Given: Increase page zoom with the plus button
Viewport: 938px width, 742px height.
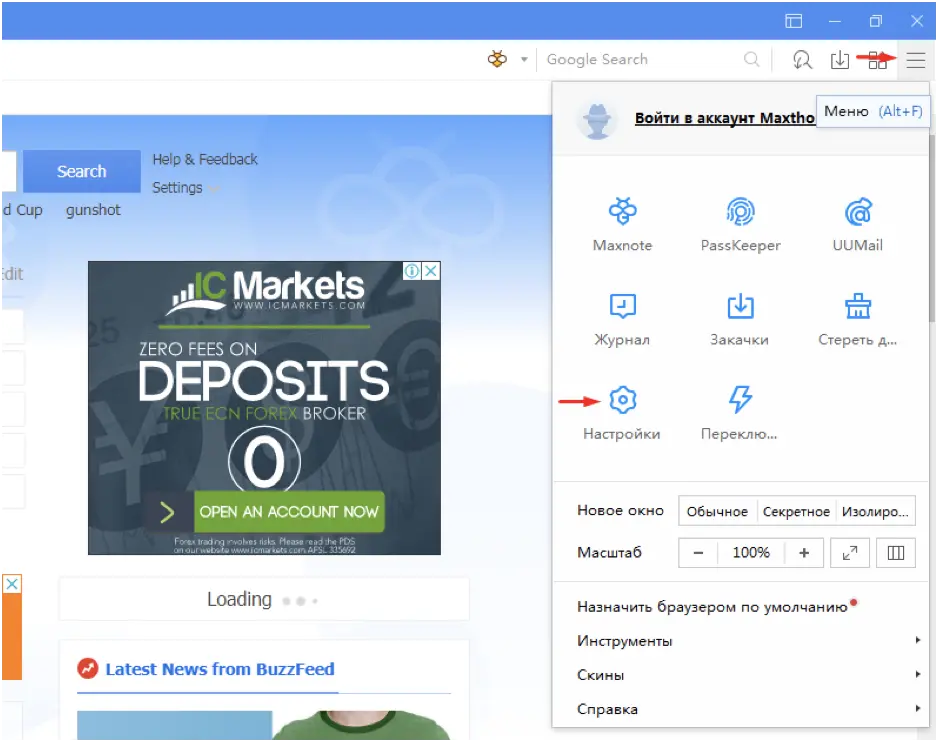Looking at the screenshot, I should [804, 552].
